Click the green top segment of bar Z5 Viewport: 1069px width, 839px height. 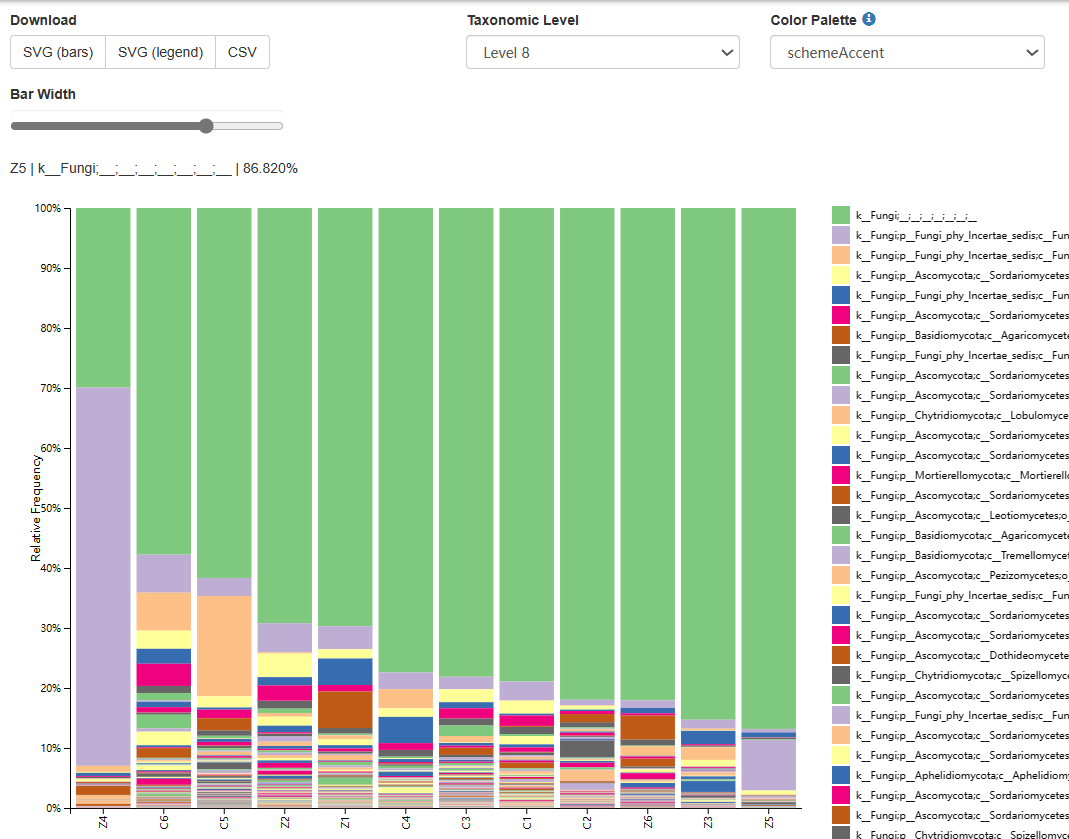coord(768,460)
